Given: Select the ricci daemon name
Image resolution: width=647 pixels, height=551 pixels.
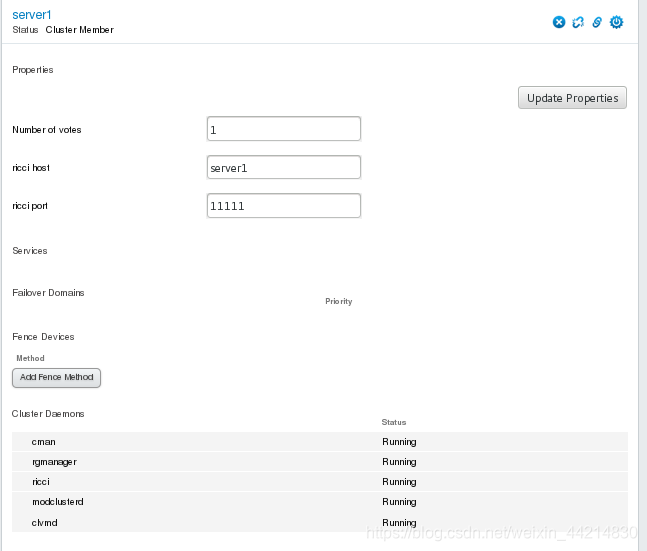Looking at the screenshot, I should pyautogui.click(x=41, y=482).
